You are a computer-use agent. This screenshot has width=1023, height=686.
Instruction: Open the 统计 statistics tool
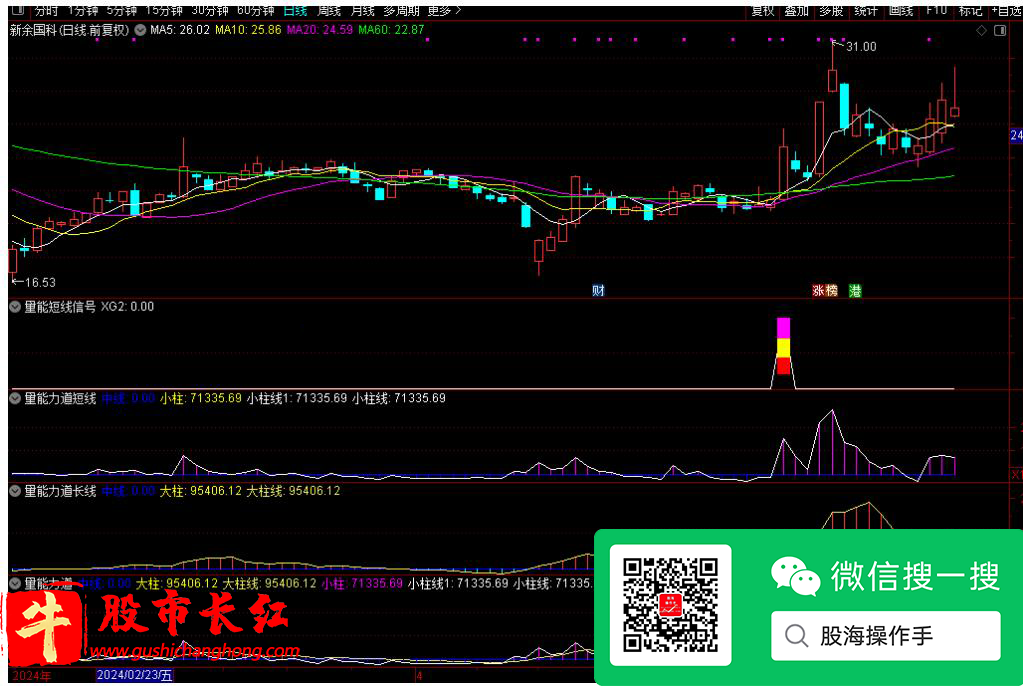click(866, 10)
